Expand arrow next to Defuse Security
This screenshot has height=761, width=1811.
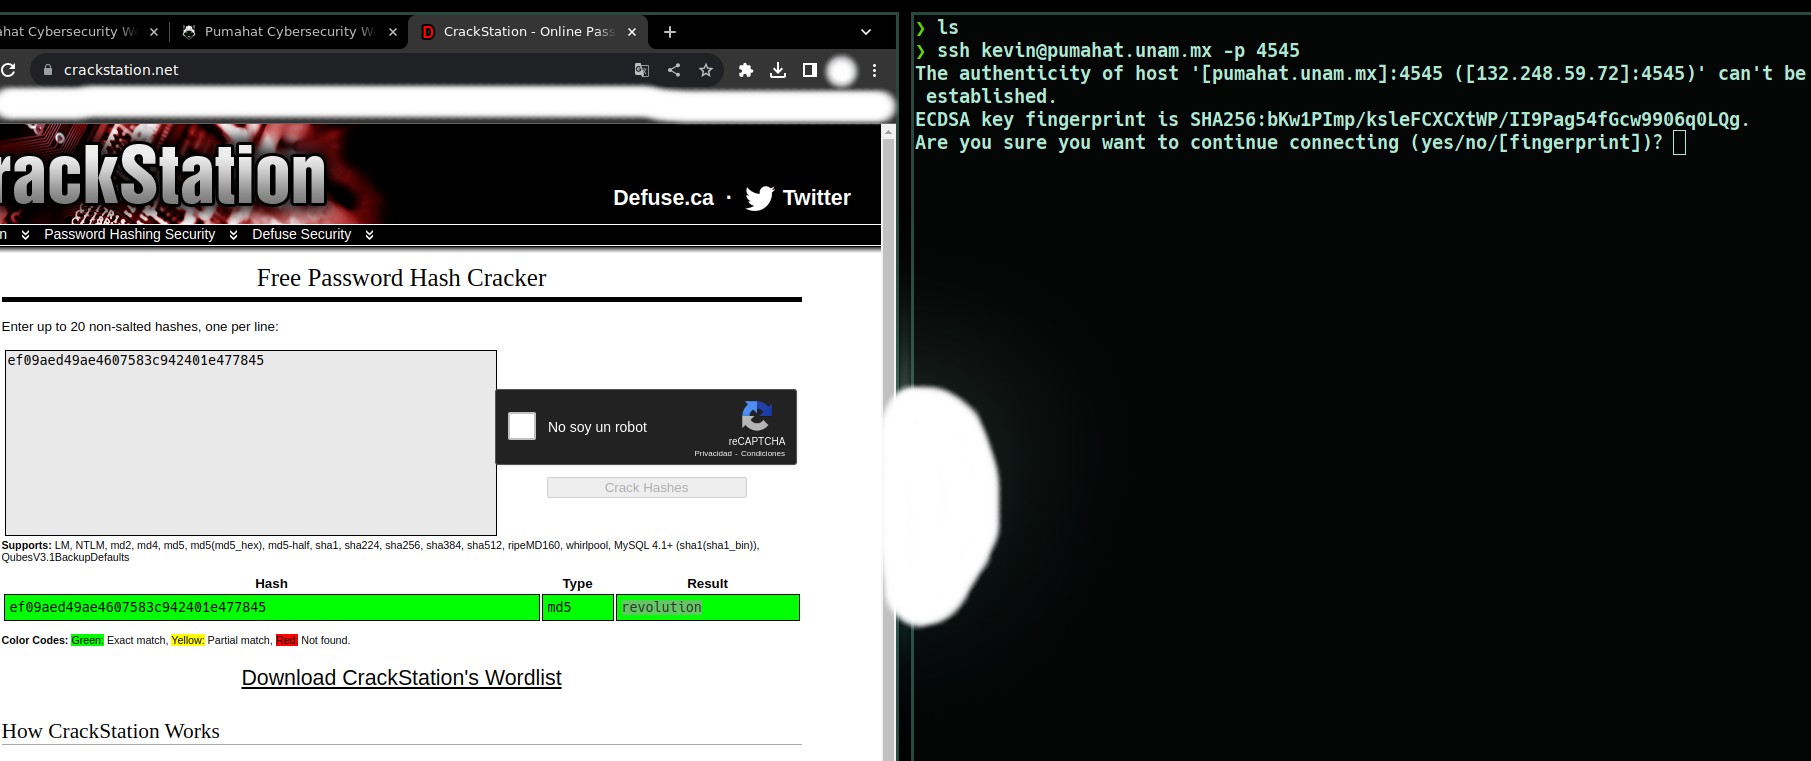[x=369, y=235]
